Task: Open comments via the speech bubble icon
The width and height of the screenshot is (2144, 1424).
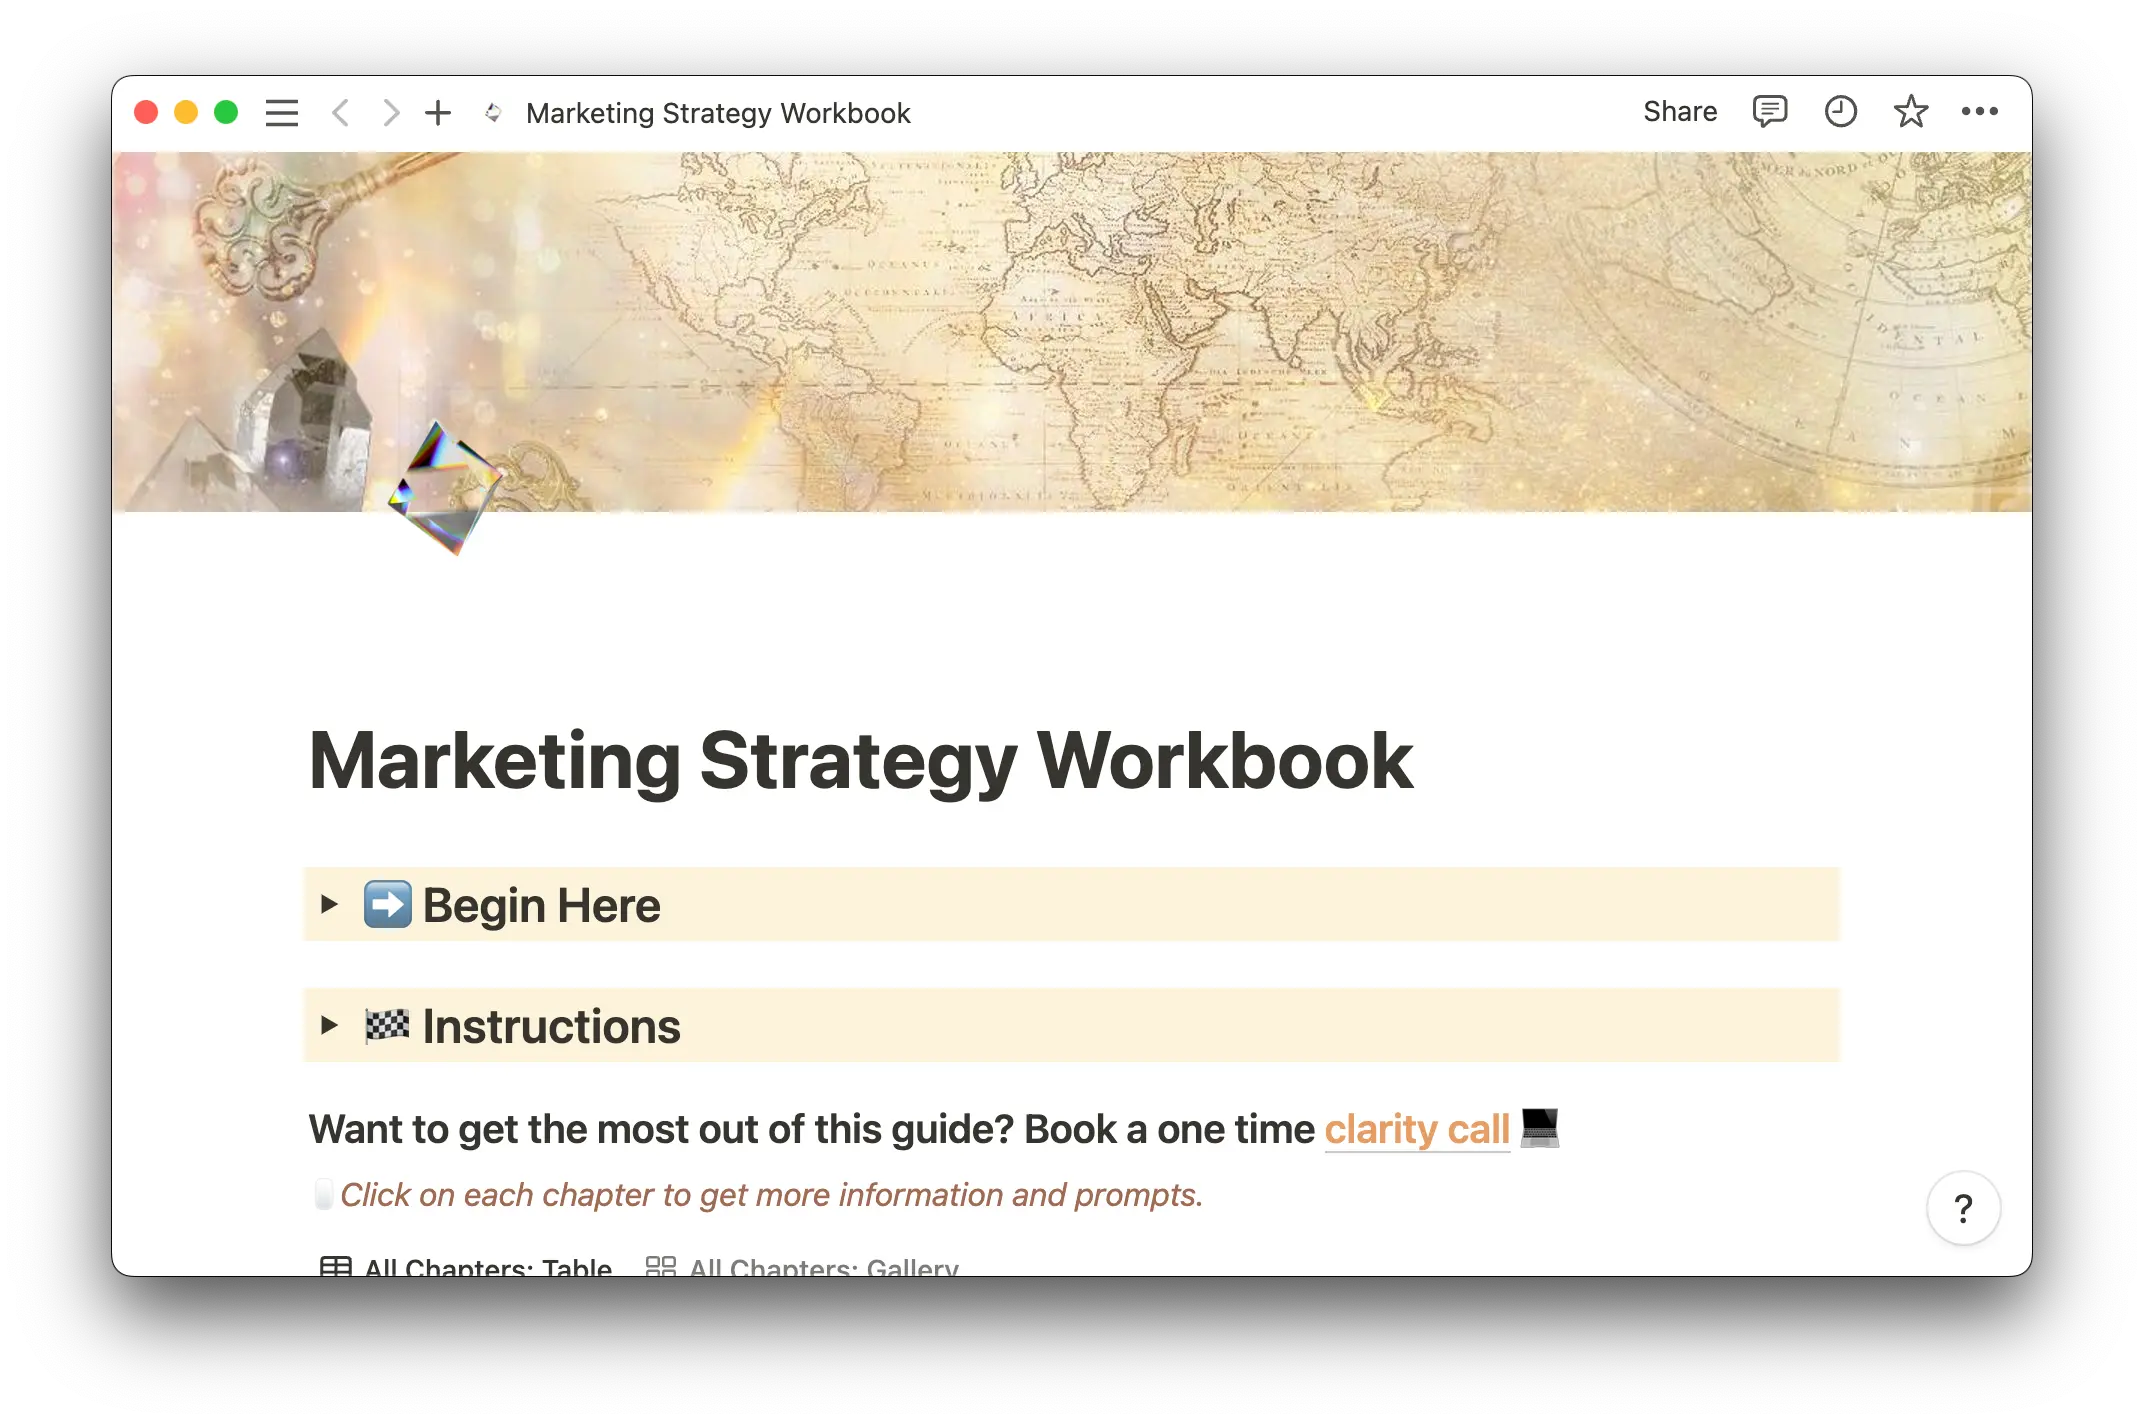Action: click(x=1769, y=111)
